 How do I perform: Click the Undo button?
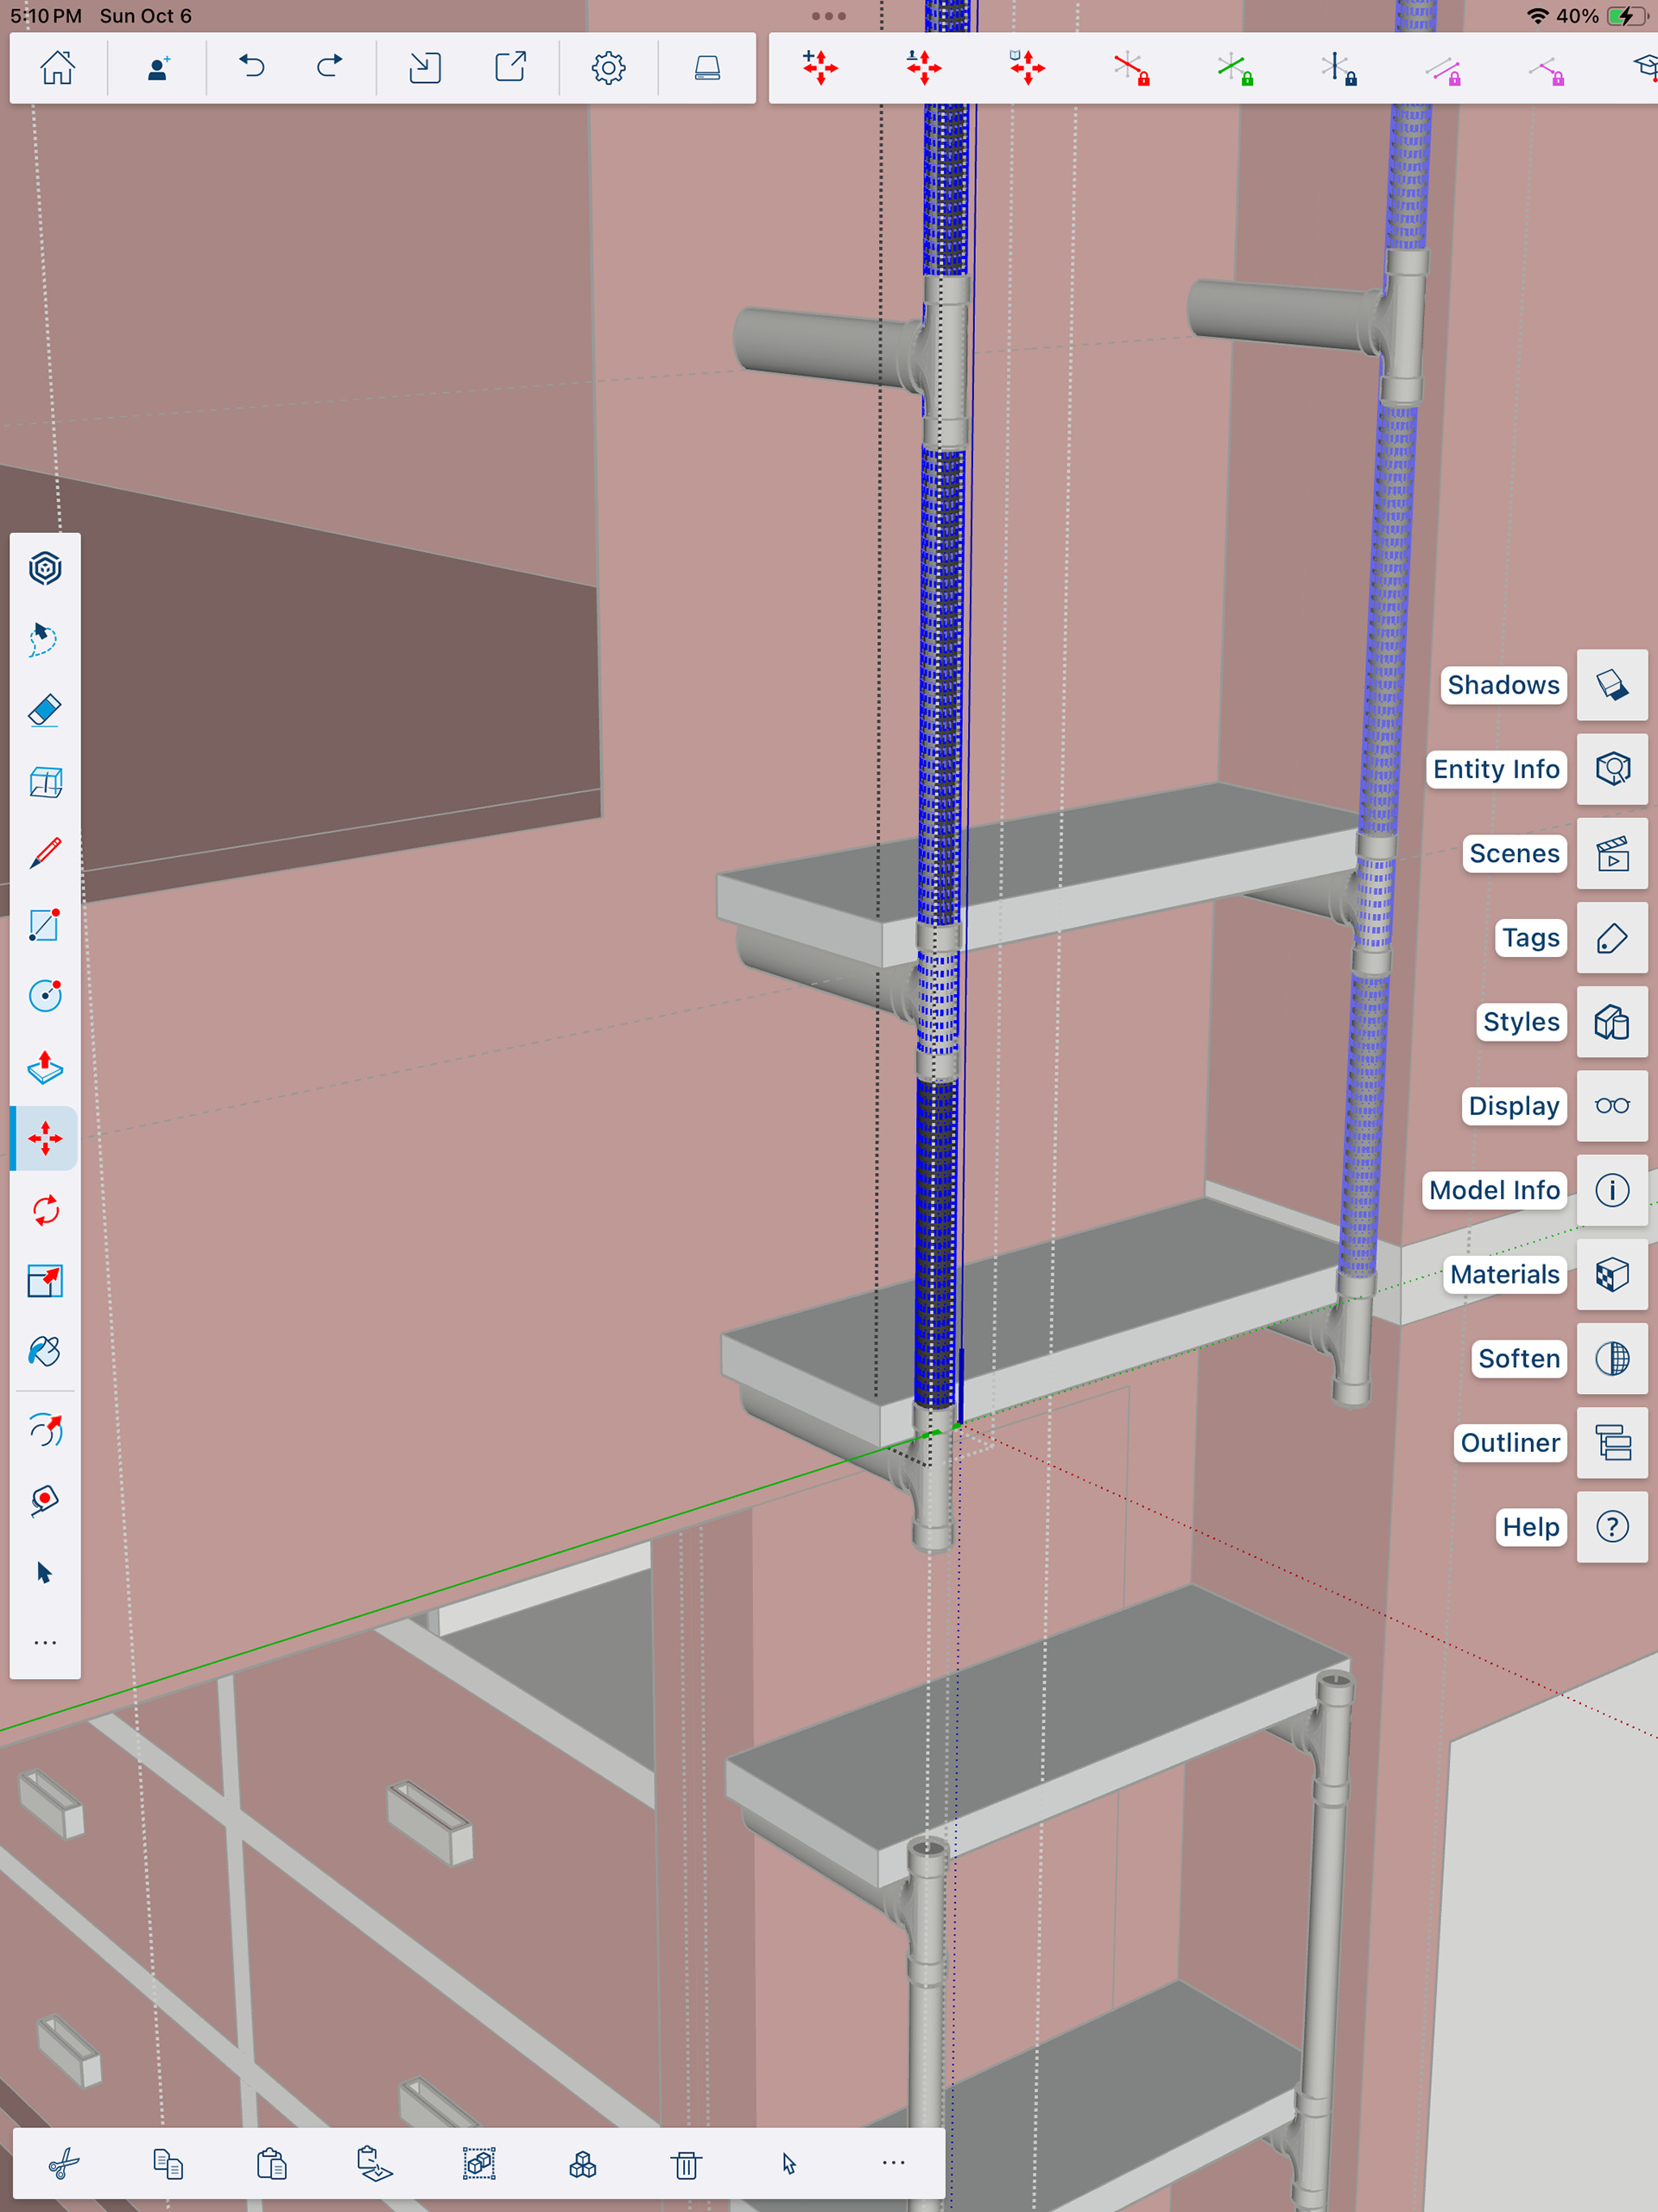click(252, 68)
